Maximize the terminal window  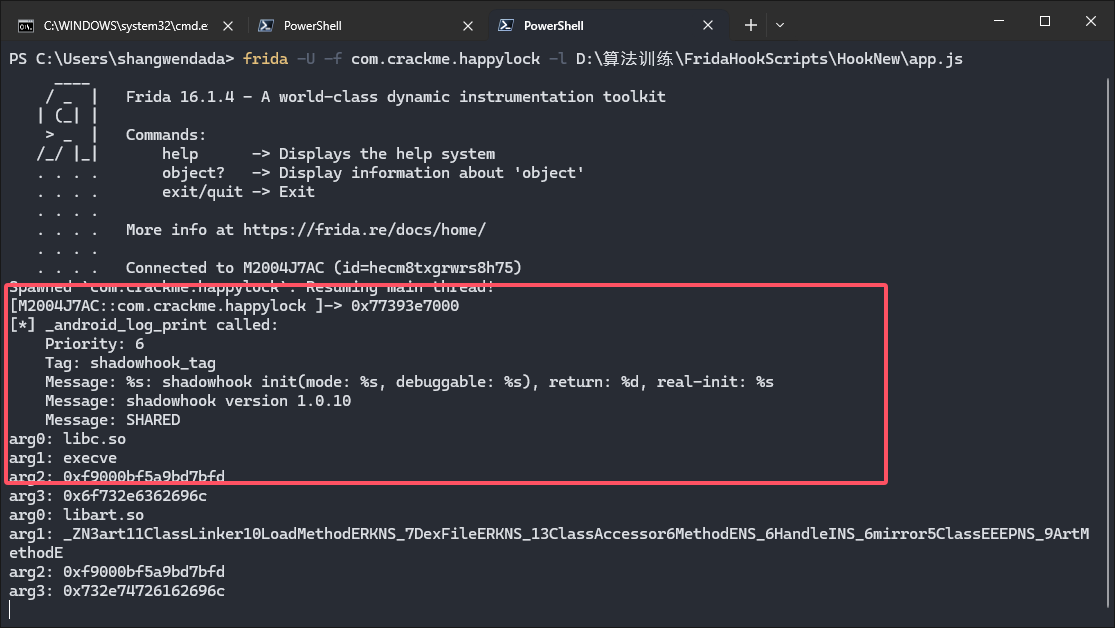tap(1045, 21)
